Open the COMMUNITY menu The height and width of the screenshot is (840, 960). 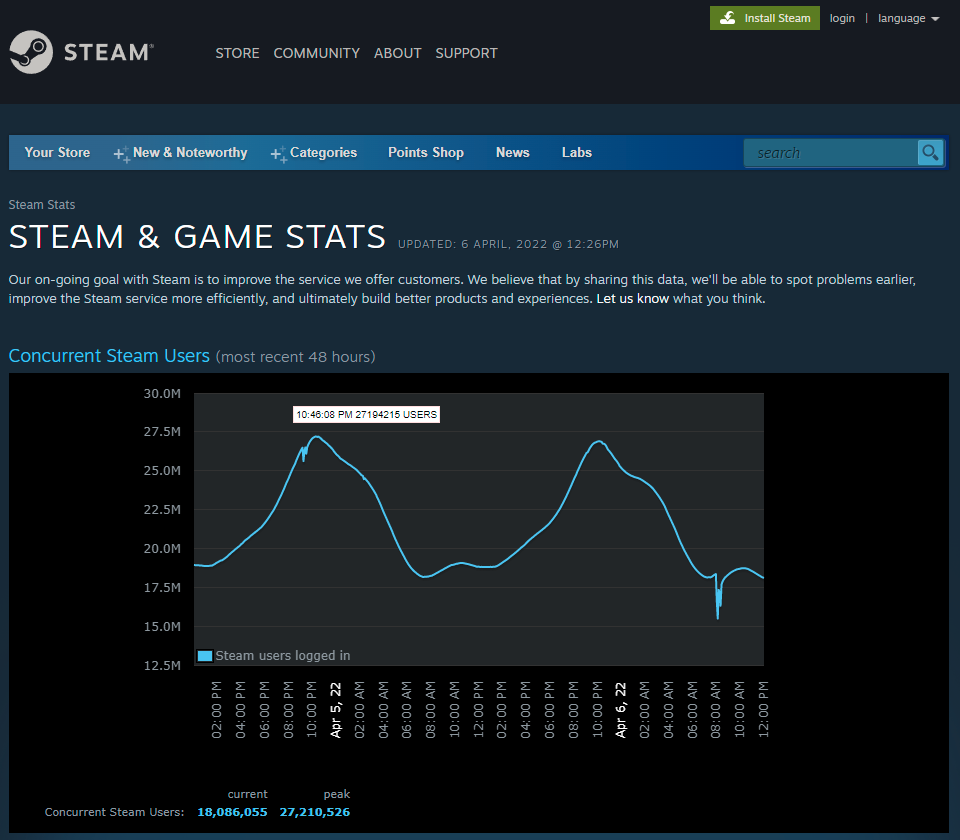(x=317, y=53)
